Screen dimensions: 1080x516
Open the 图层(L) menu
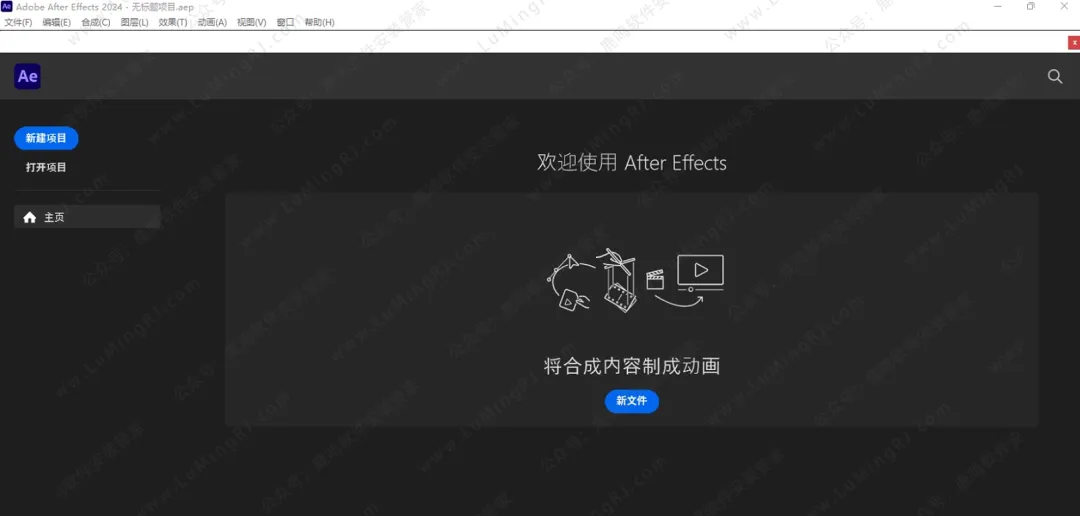pos(134,22)
